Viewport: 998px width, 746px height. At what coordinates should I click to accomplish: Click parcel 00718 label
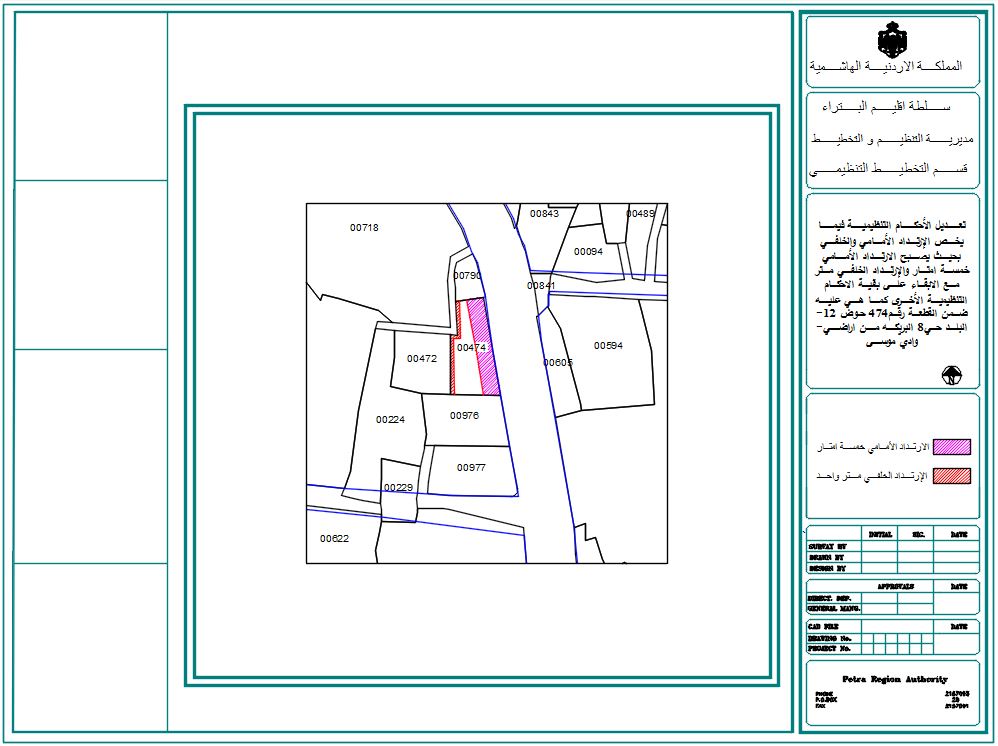pos(364,228)
